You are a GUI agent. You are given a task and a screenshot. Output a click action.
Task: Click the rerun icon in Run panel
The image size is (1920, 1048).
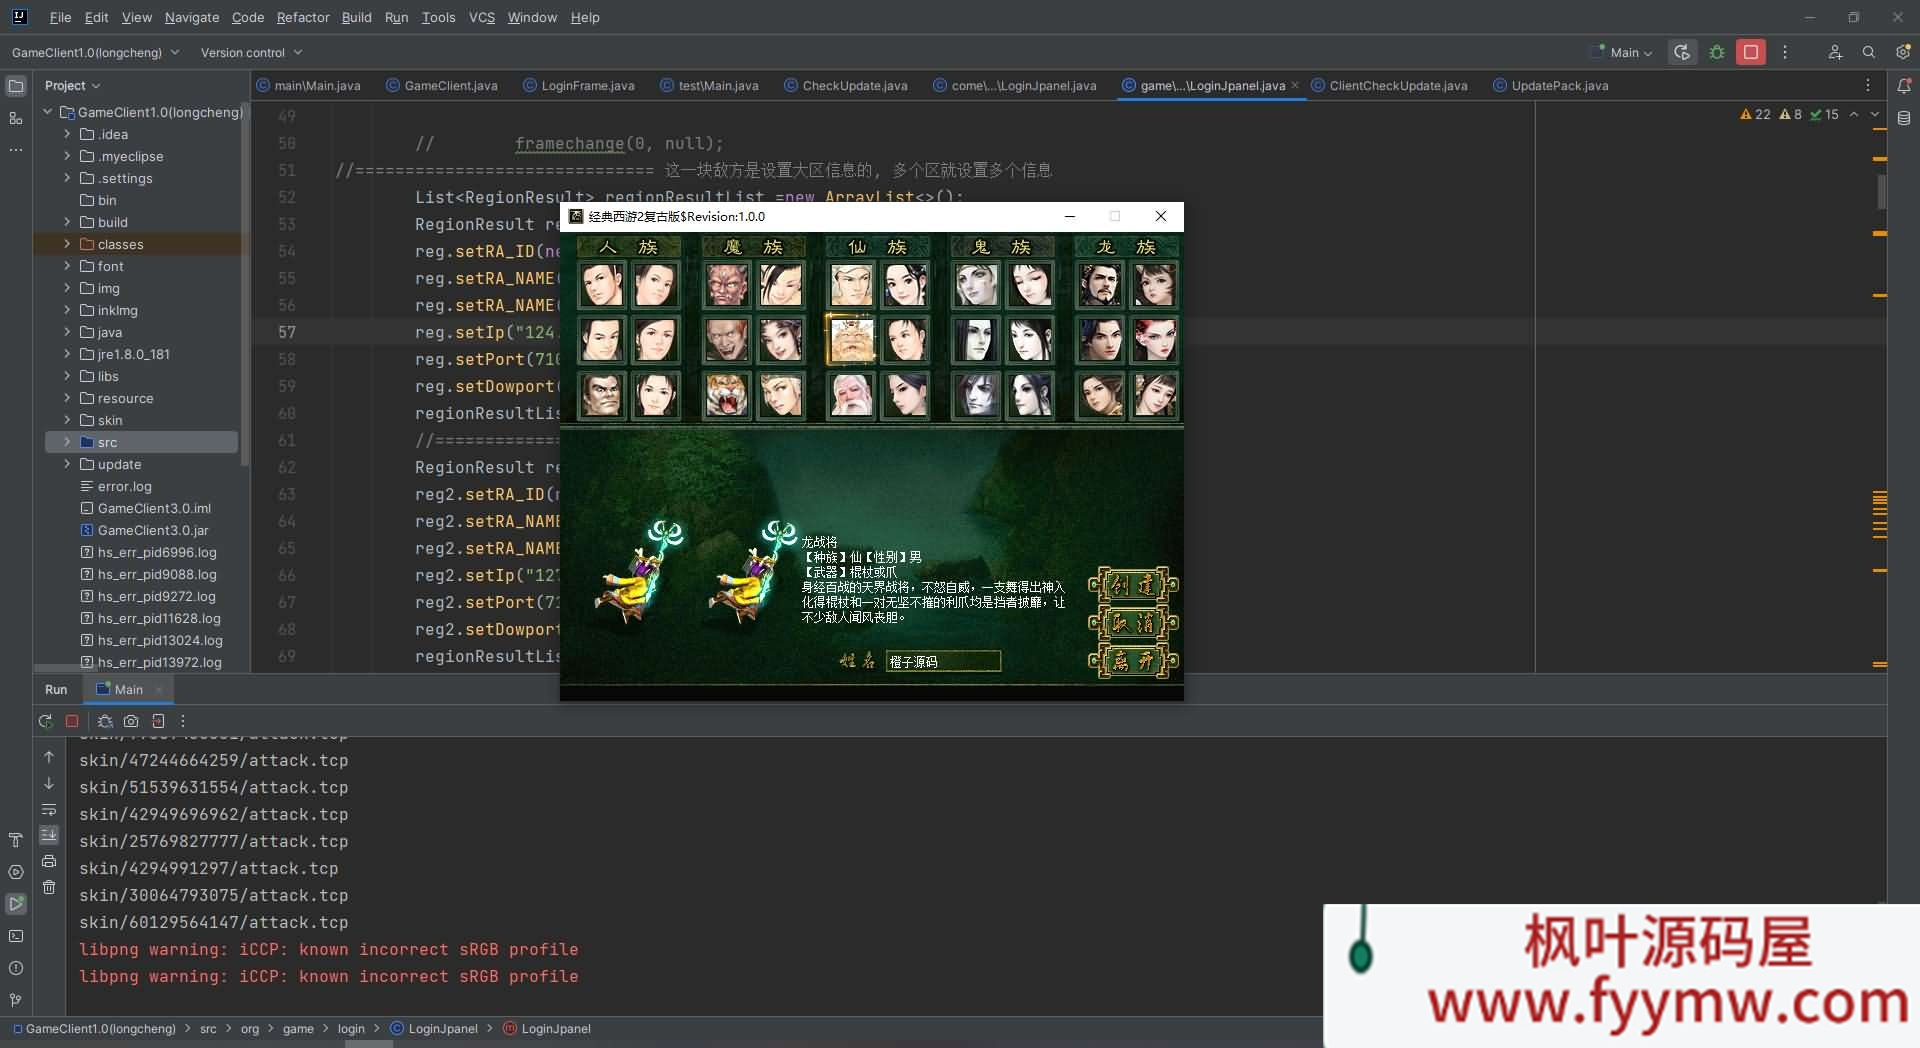45,721
